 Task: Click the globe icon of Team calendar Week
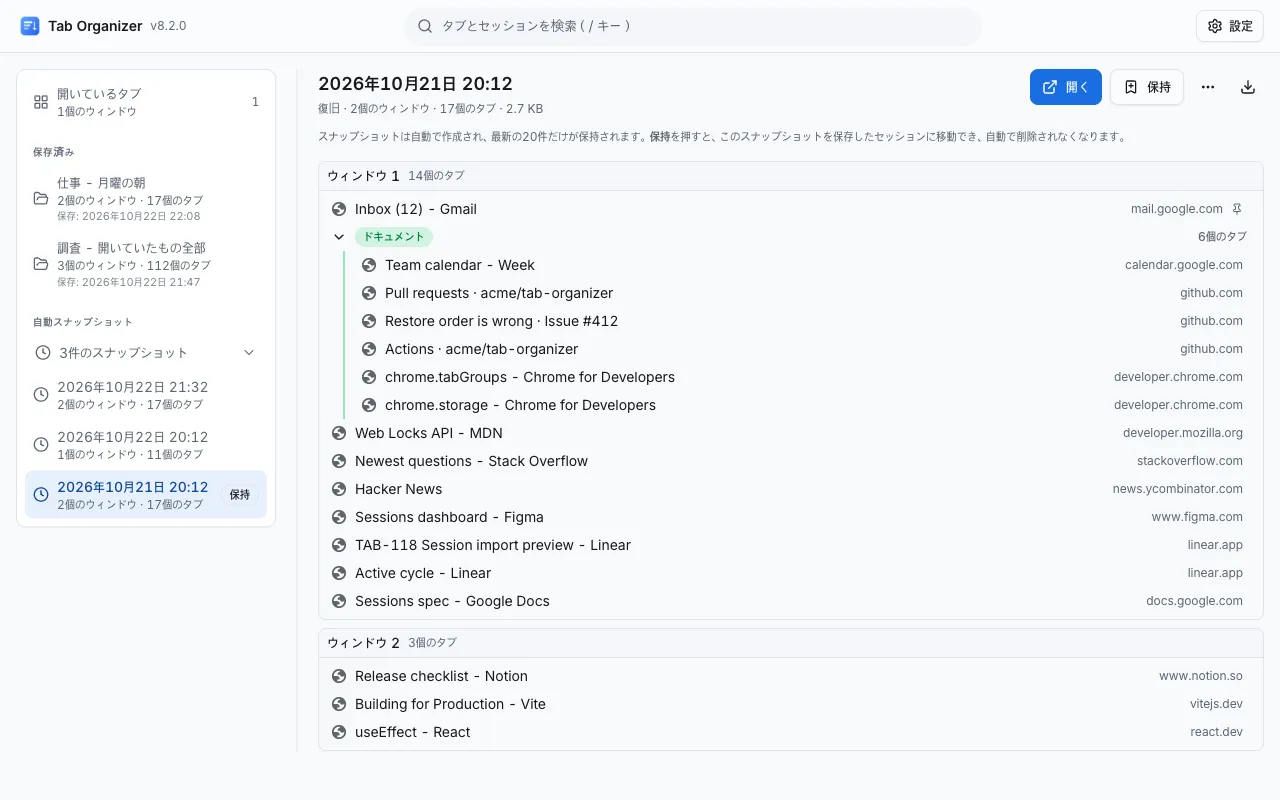point(369,265)
